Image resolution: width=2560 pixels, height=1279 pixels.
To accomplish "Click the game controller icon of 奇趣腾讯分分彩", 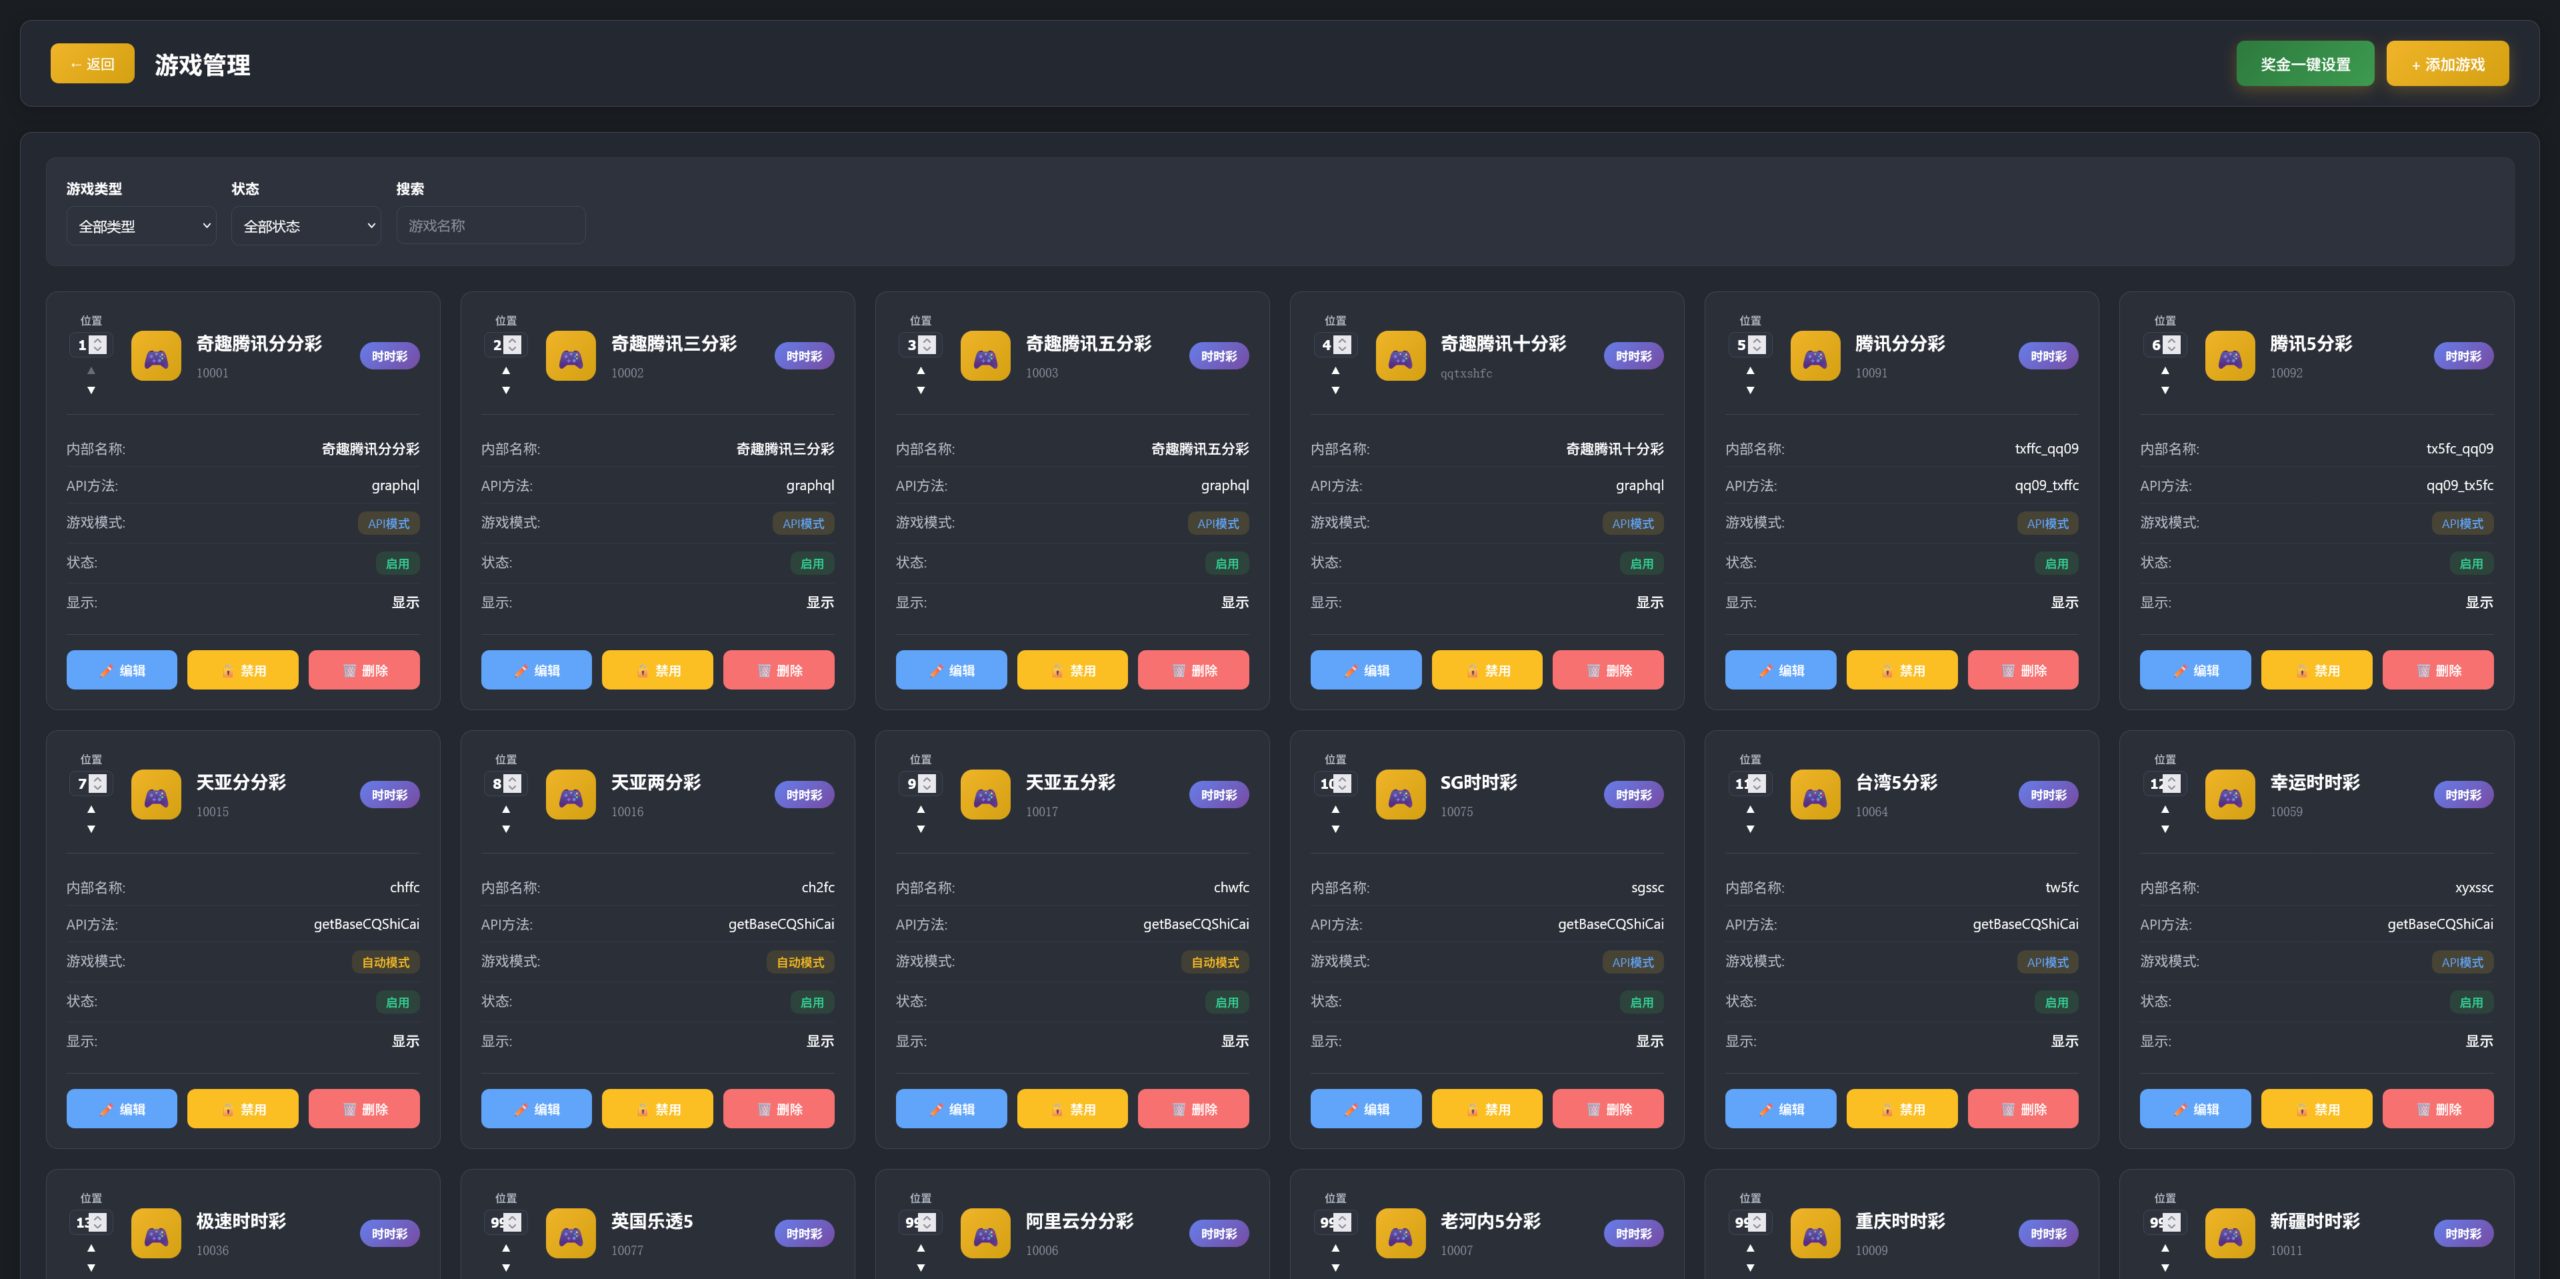I will tap(156, 356).
